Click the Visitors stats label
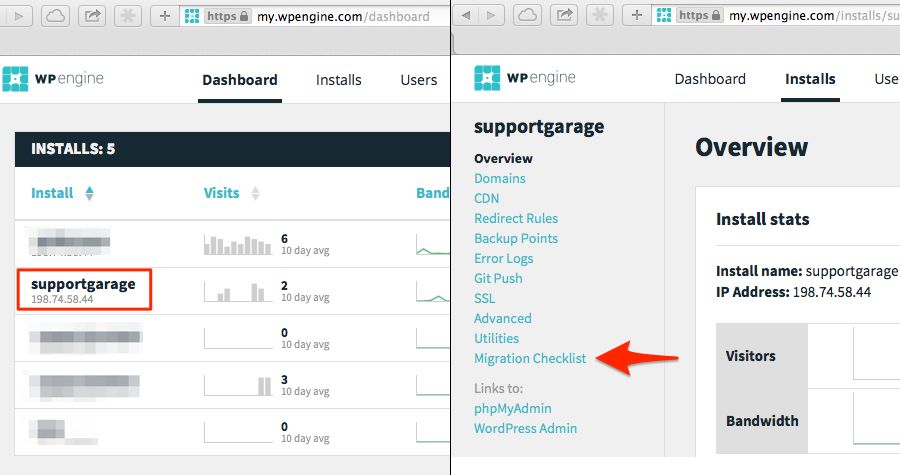Image resolution: width=900 pixels, height=475 pixels. pyautogui.click(x=750, y=356)
